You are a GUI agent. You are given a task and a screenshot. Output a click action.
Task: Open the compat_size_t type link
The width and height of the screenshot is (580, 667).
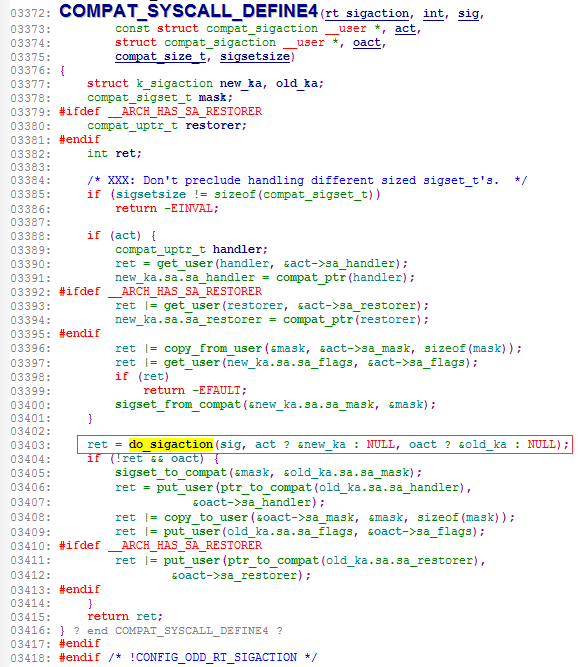[x=161, y=57]
